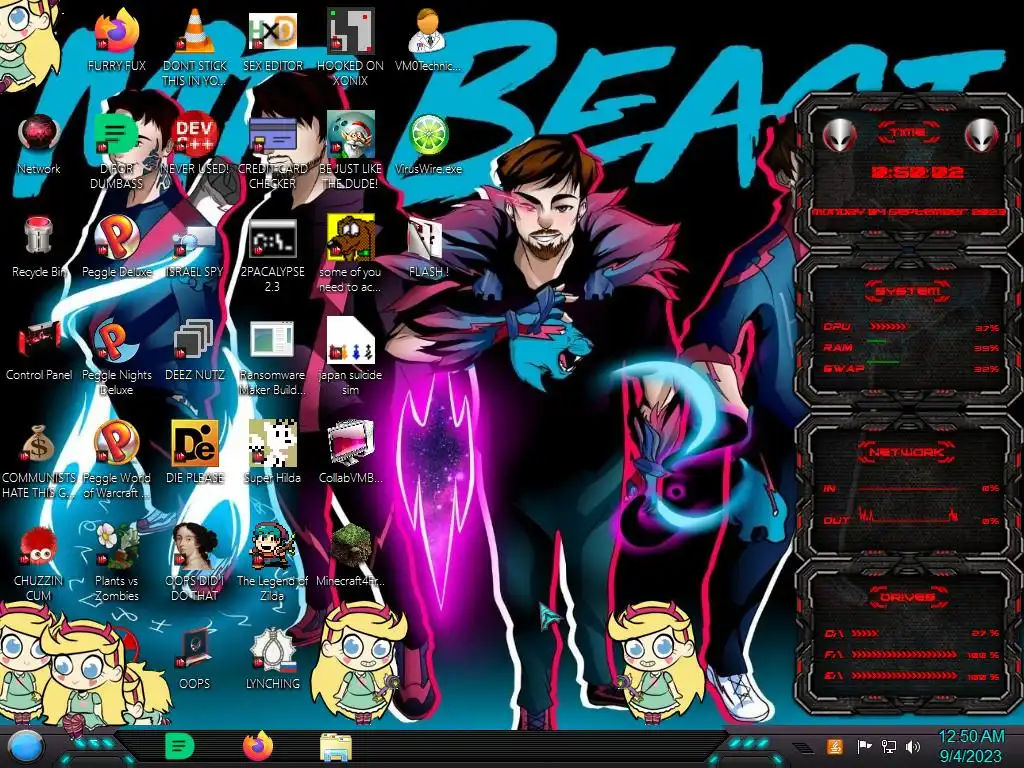The image size is (1024, 768).
Task: Click the network OUT graph
Action: click(x=908, y=516)
